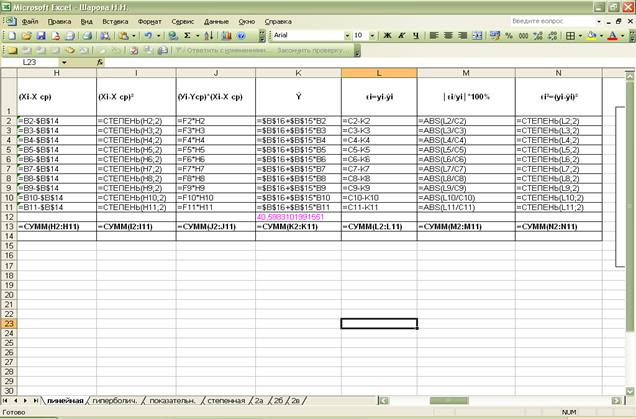Toggle italic formatting (К)
Screen dimensions: 636x419
[402, 36]
